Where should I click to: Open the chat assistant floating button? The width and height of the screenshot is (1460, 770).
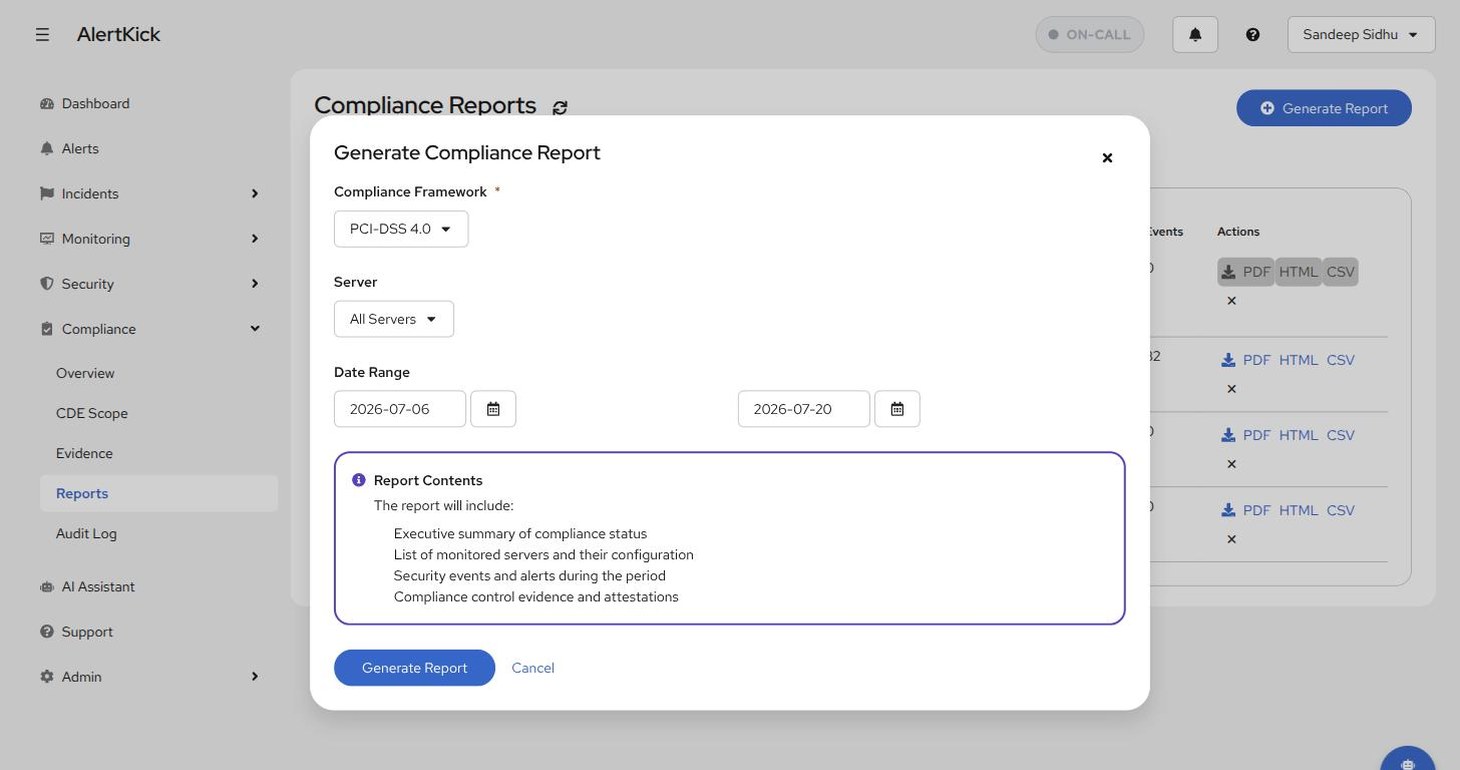point(1408,762)
